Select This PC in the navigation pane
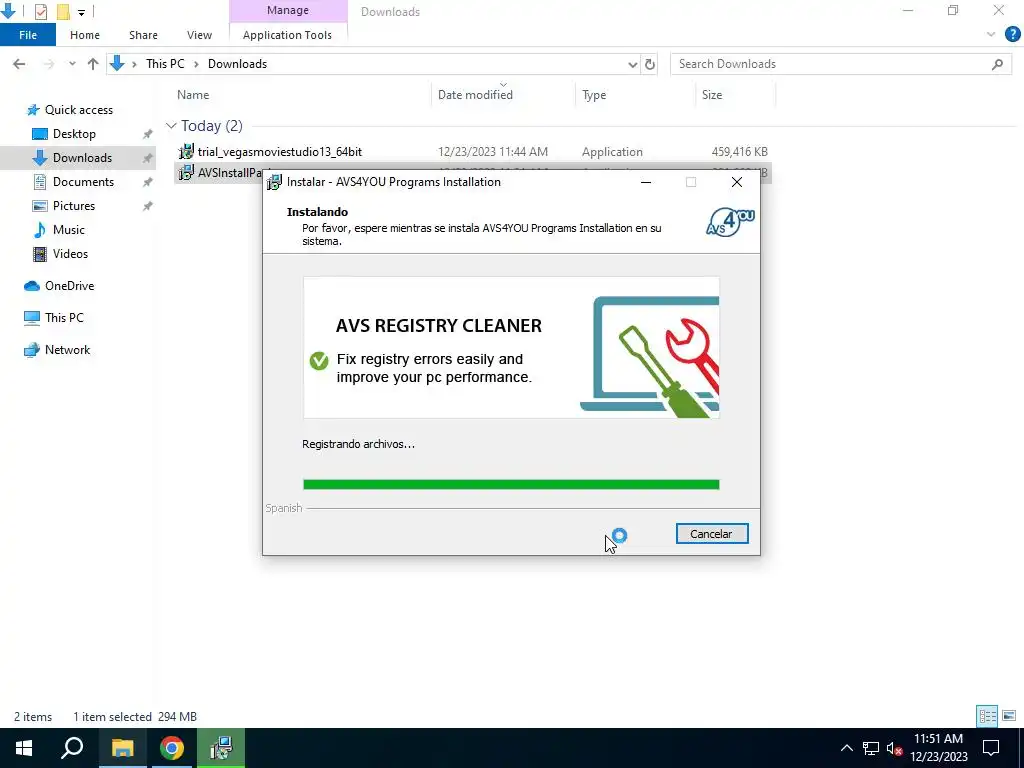 pyautogui.click(x=64, y=318)
